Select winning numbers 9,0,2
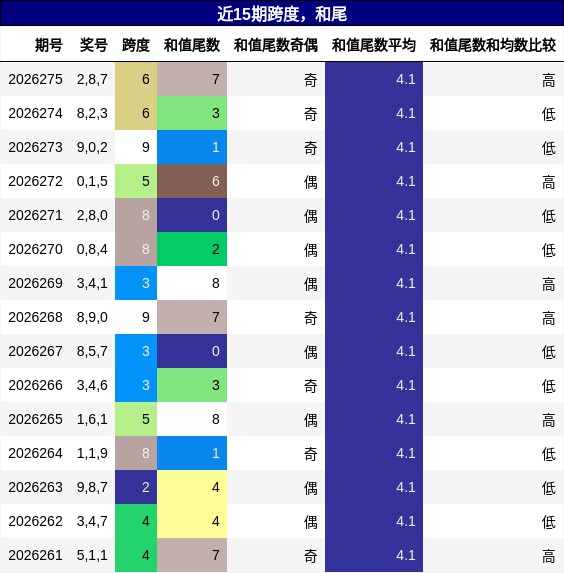The height and width of the screenshot is (573, 564). (x=92, y=147)
